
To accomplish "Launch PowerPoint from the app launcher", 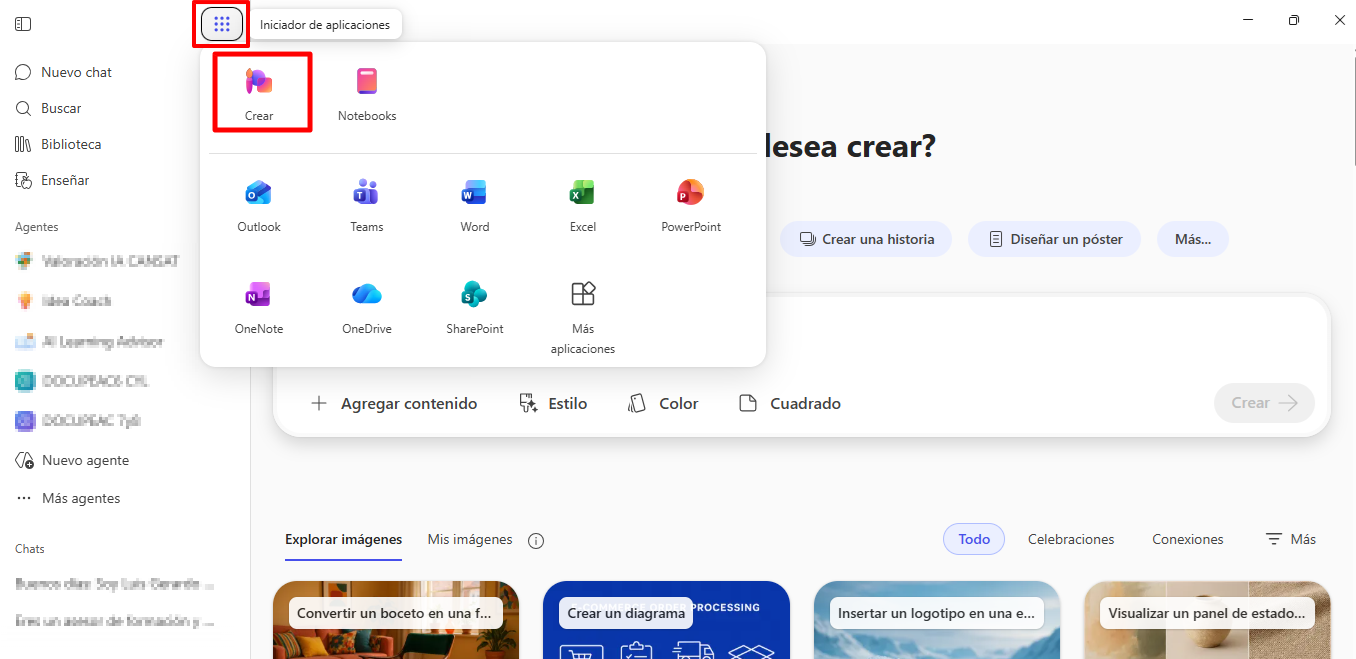I will (x=691, y=206).
